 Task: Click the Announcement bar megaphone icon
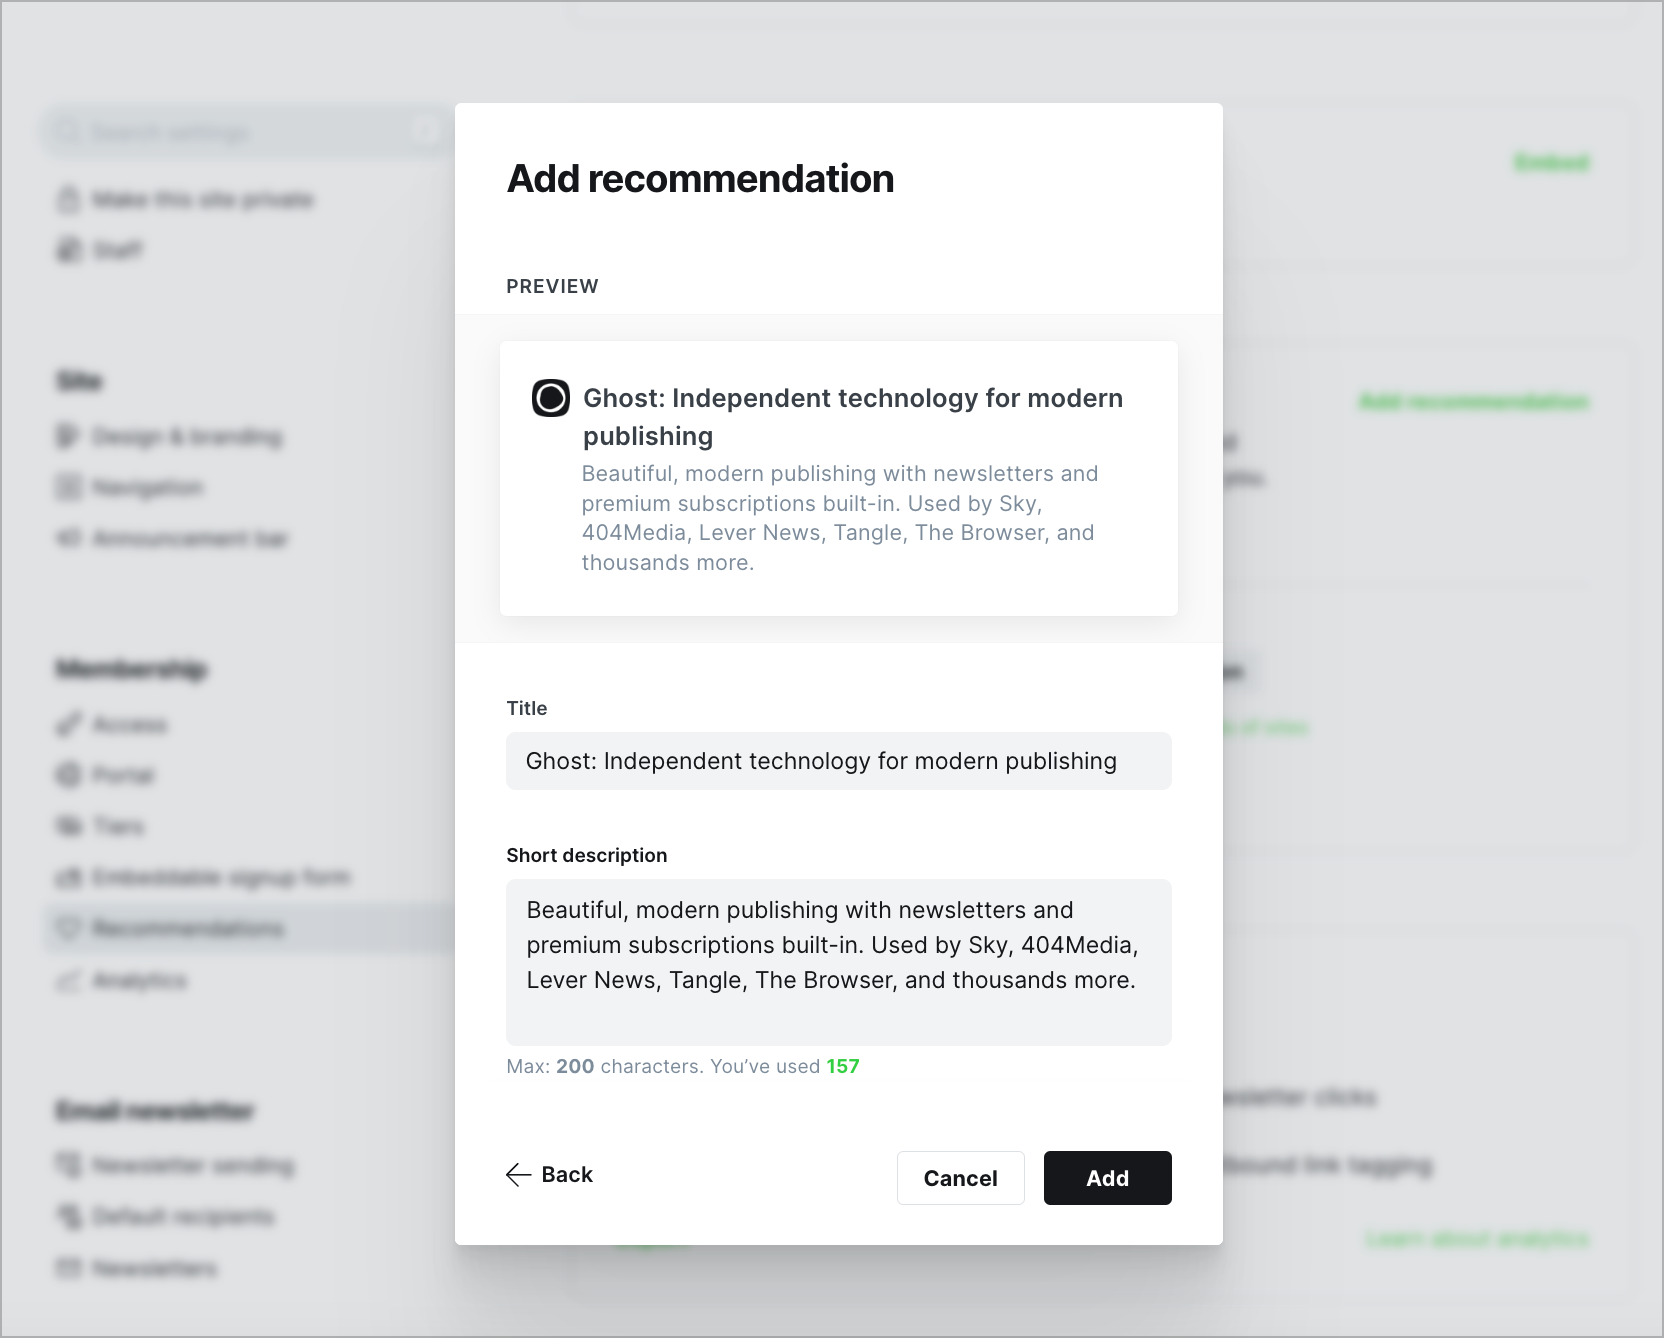click(x=66, y=538)
